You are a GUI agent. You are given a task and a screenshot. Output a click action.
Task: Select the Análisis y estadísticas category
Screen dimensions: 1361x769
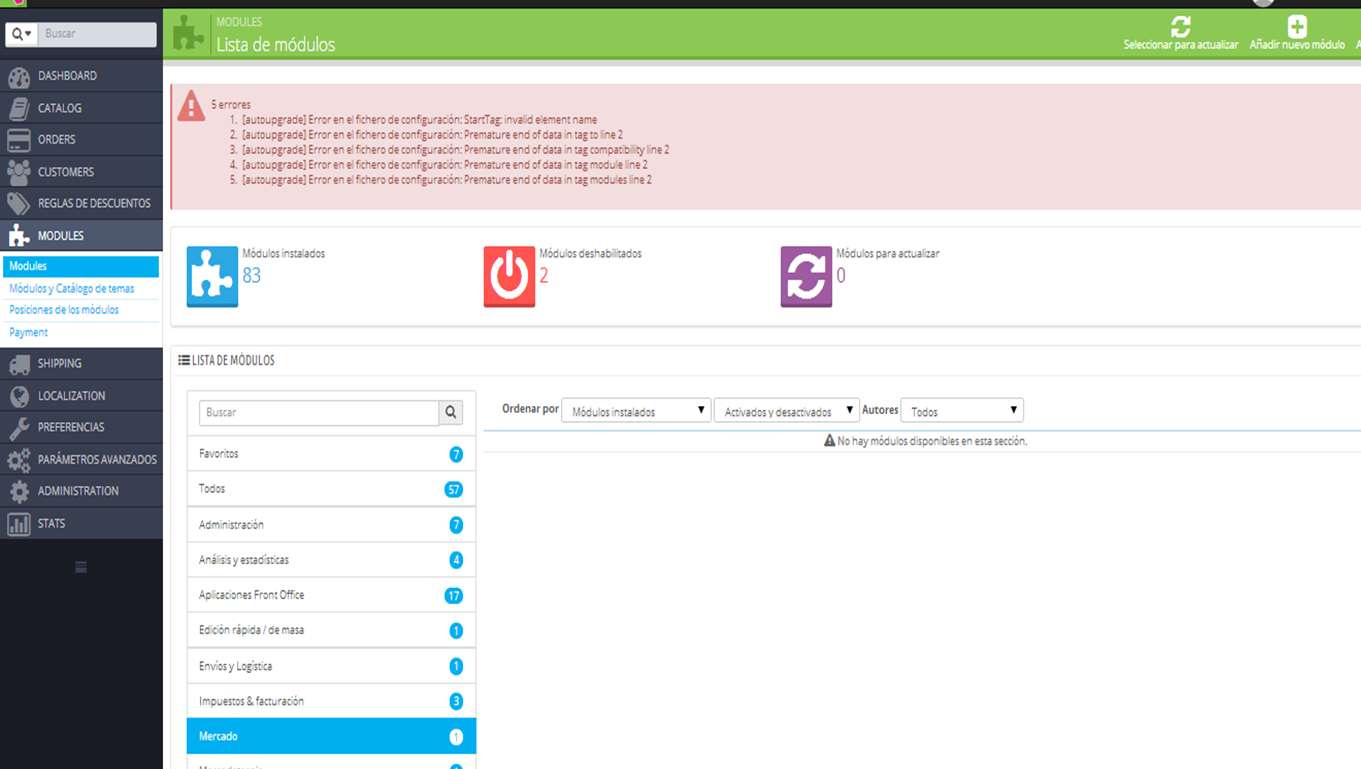pos(331,560)
